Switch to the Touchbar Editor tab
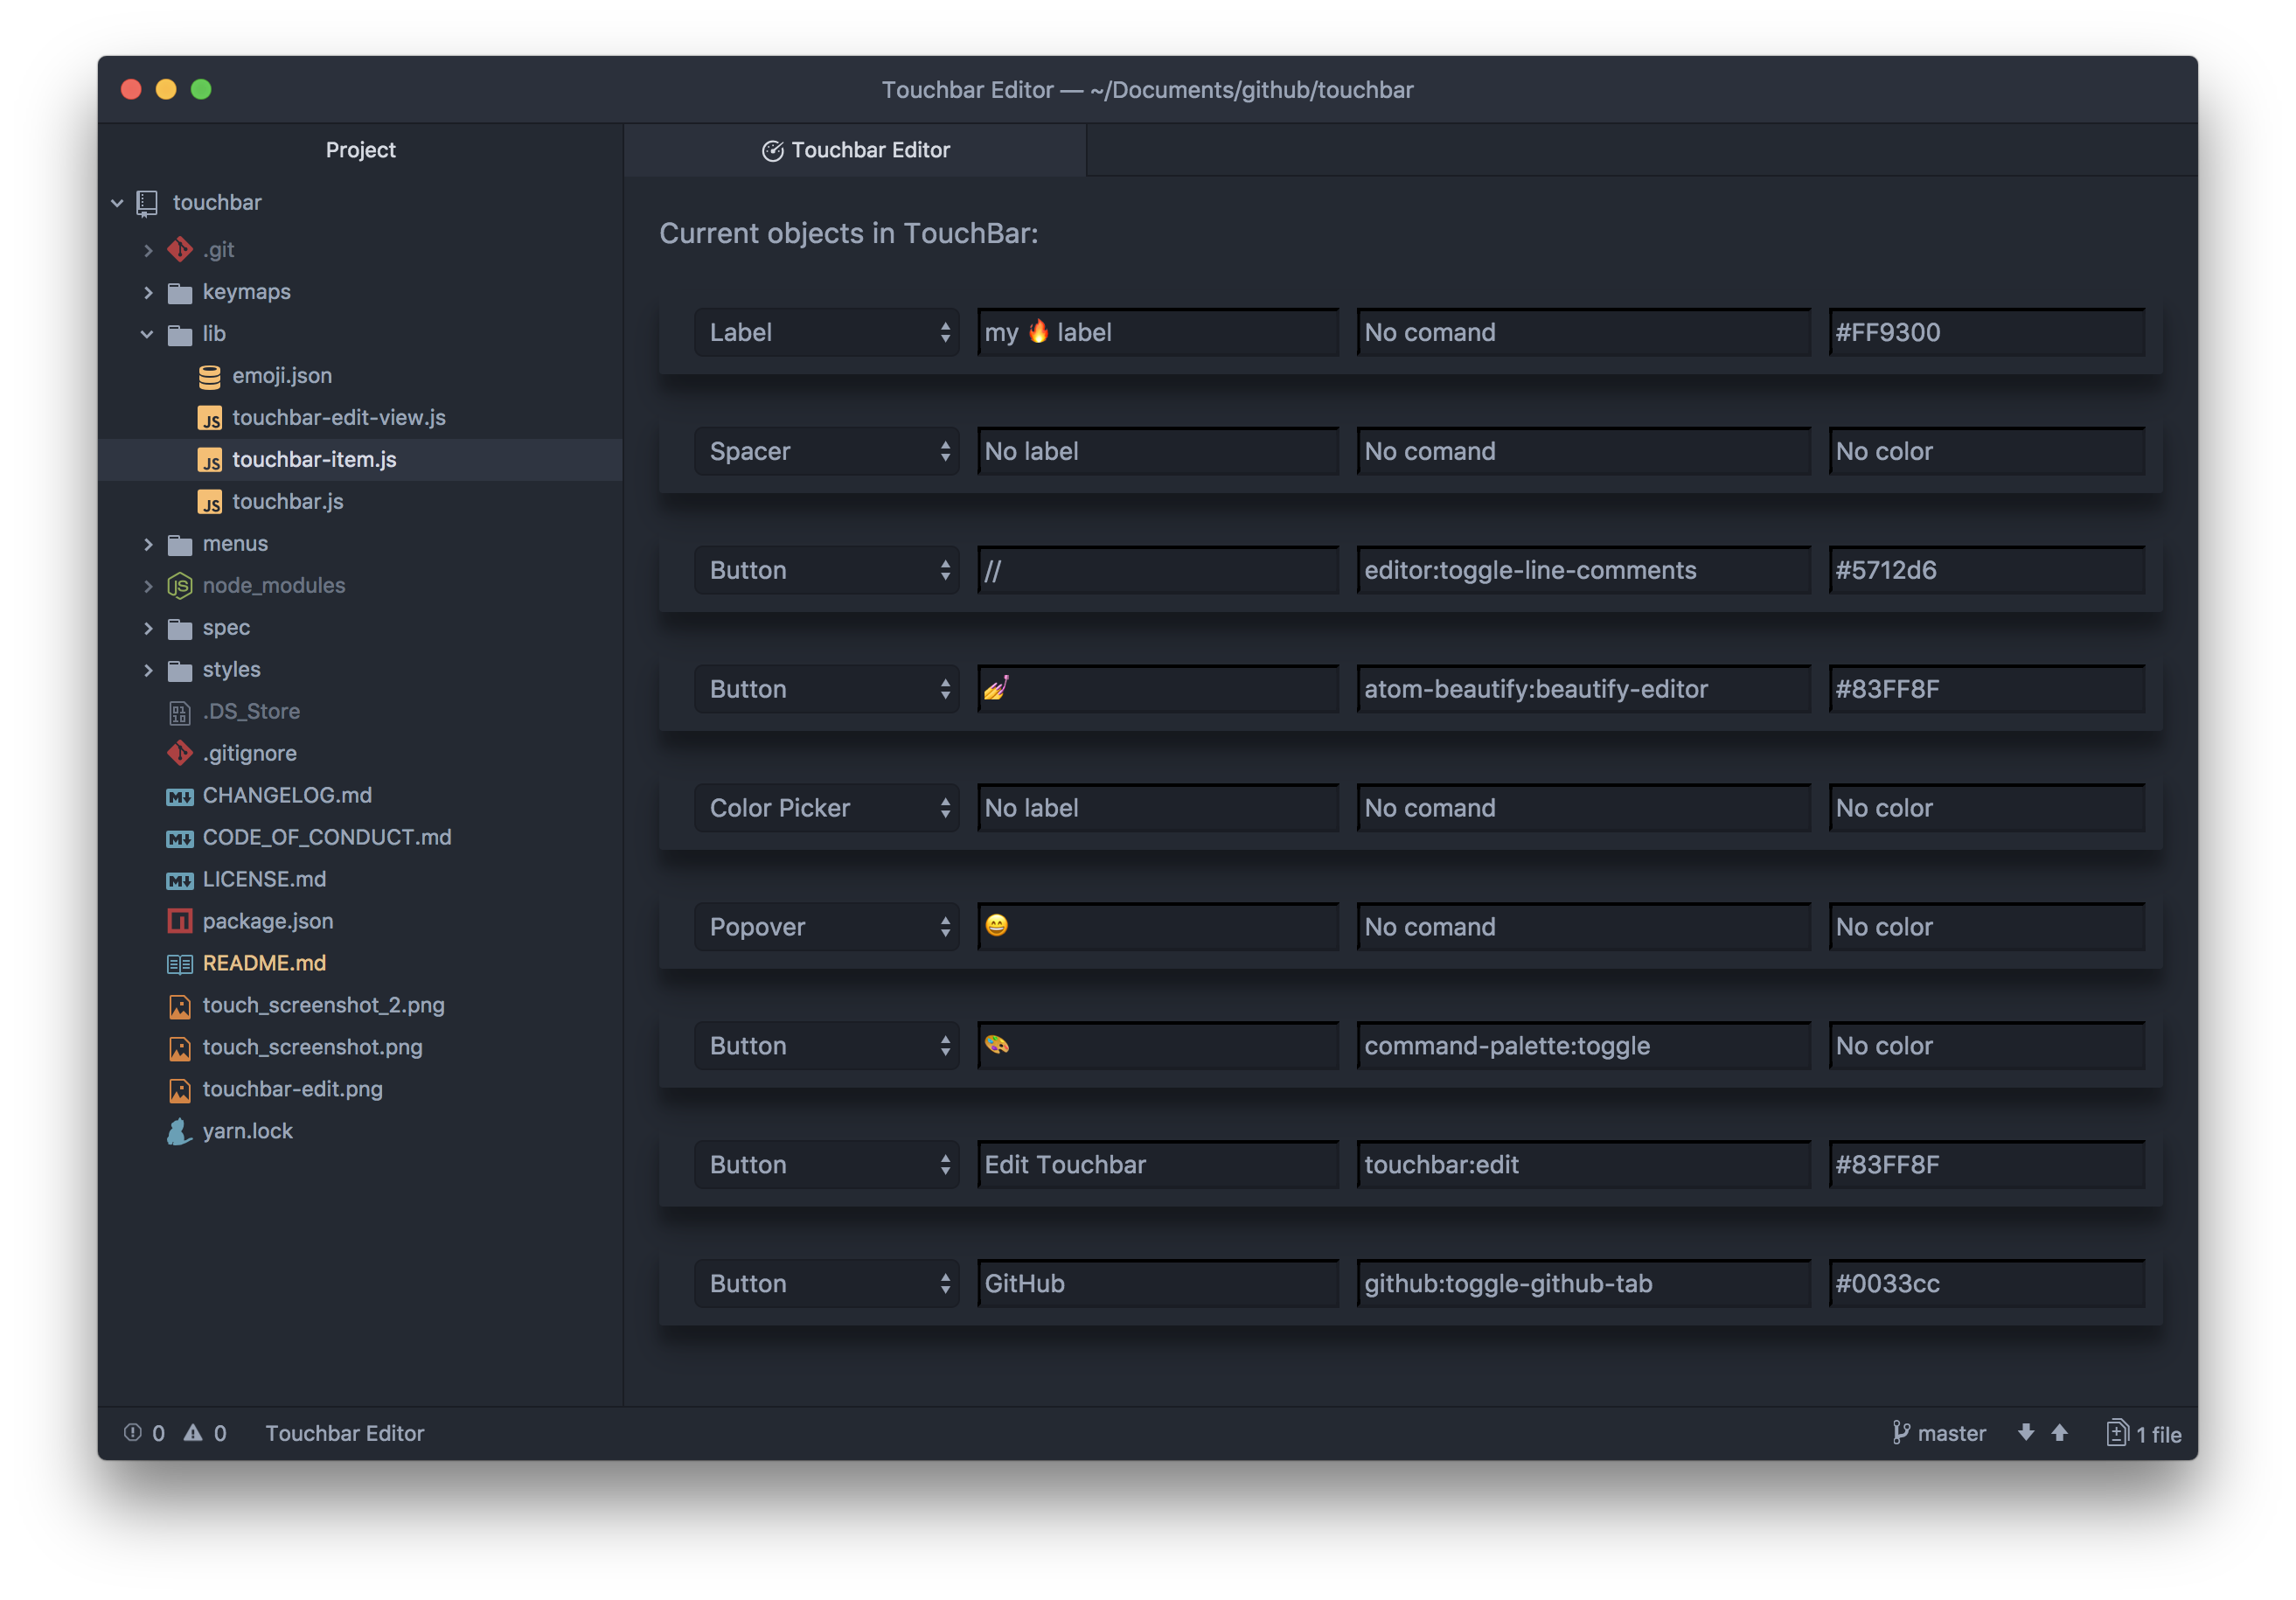The image size is (2296, 1600). coord(856,150)
